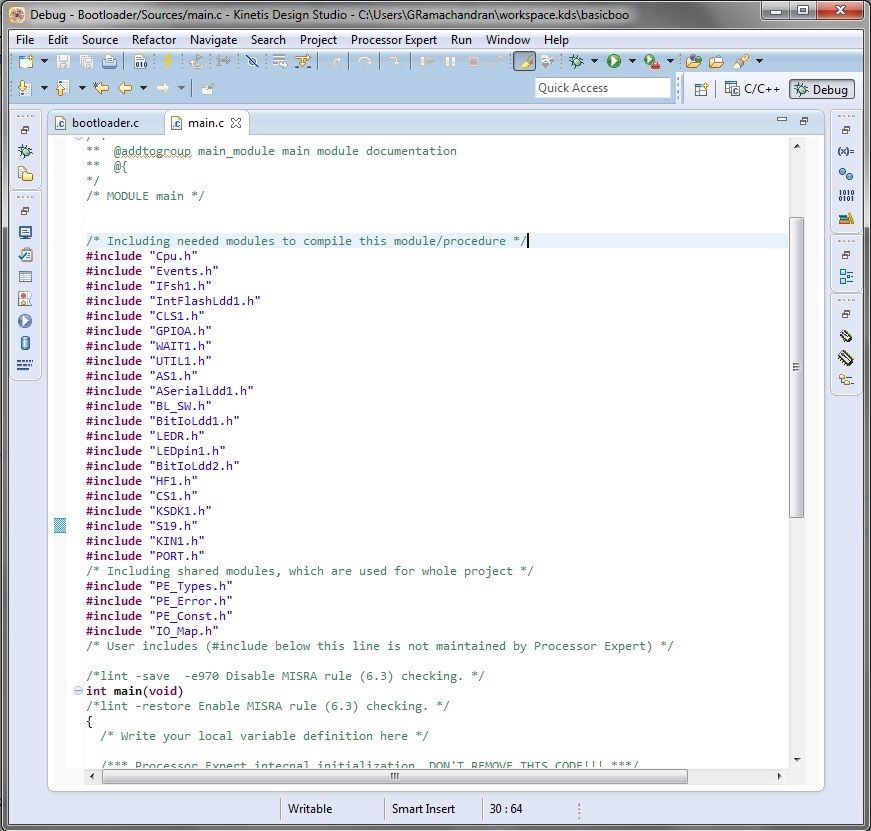Open the Back history dropdown arrow
This screenshot has width=871, height=831.
pyautogui.click(x=143, y=88)
